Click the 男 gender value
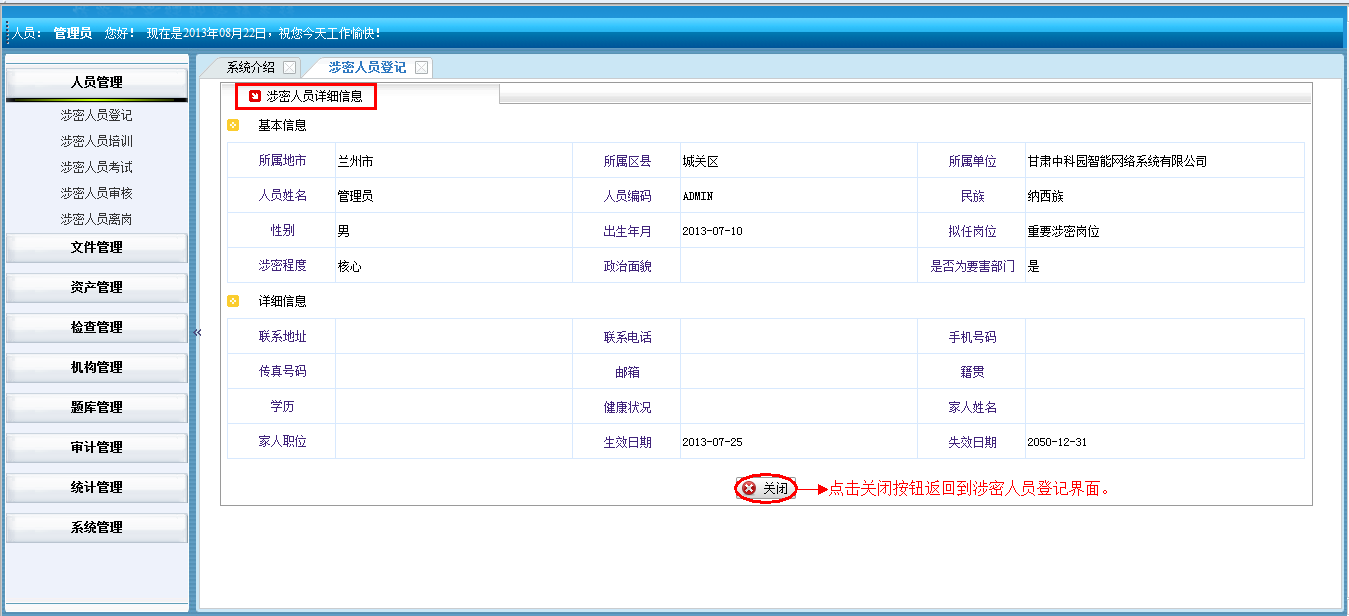1349x616 pixels. (x=344, y=231)
